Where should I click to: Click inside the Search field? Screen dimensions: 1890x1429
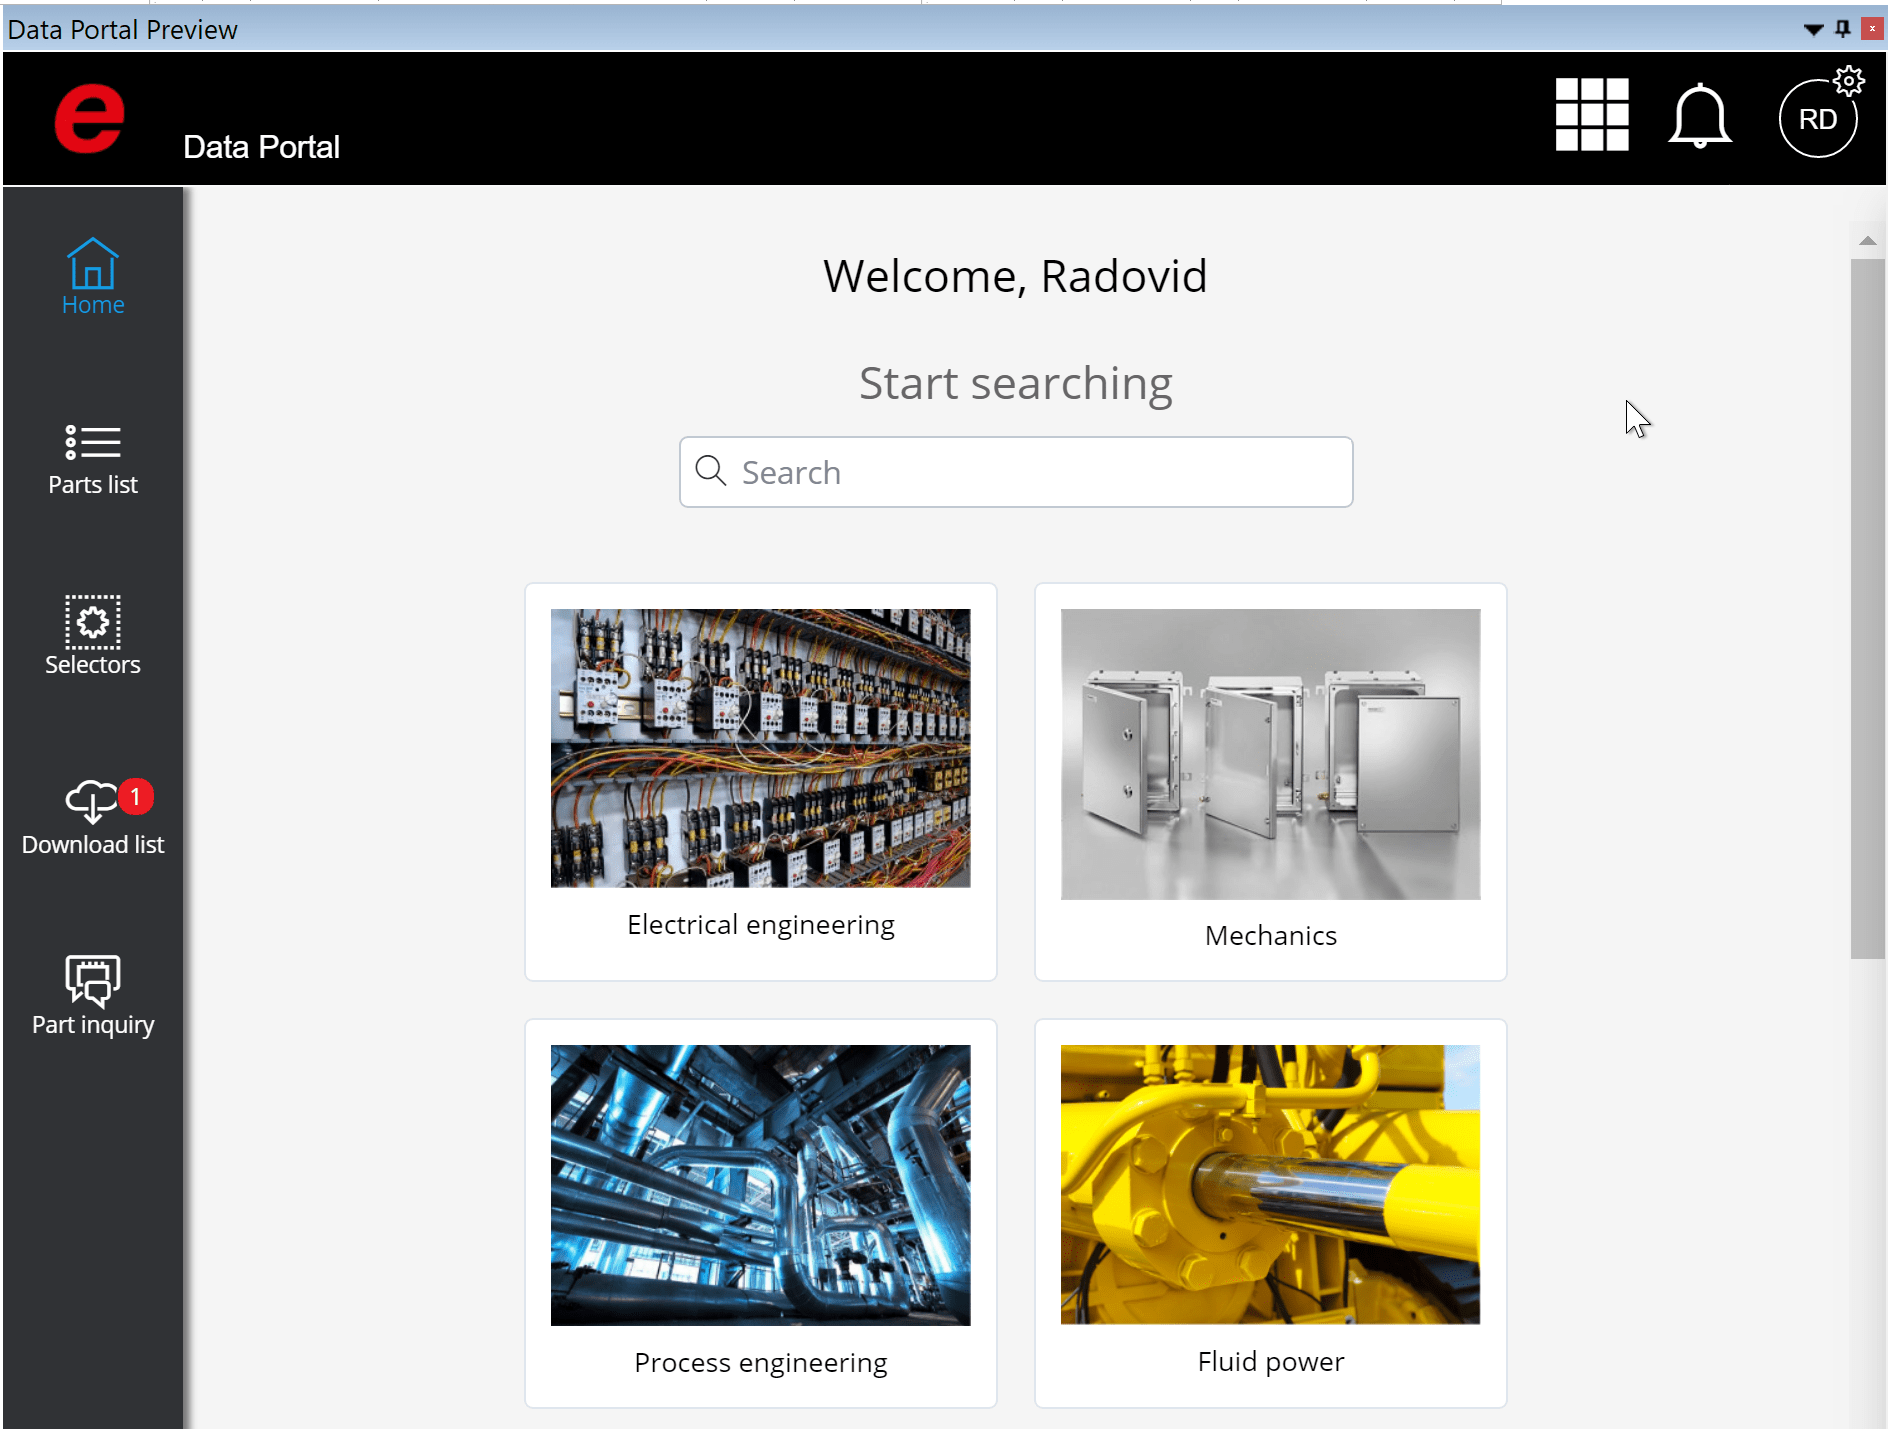tap(1015, 471)
